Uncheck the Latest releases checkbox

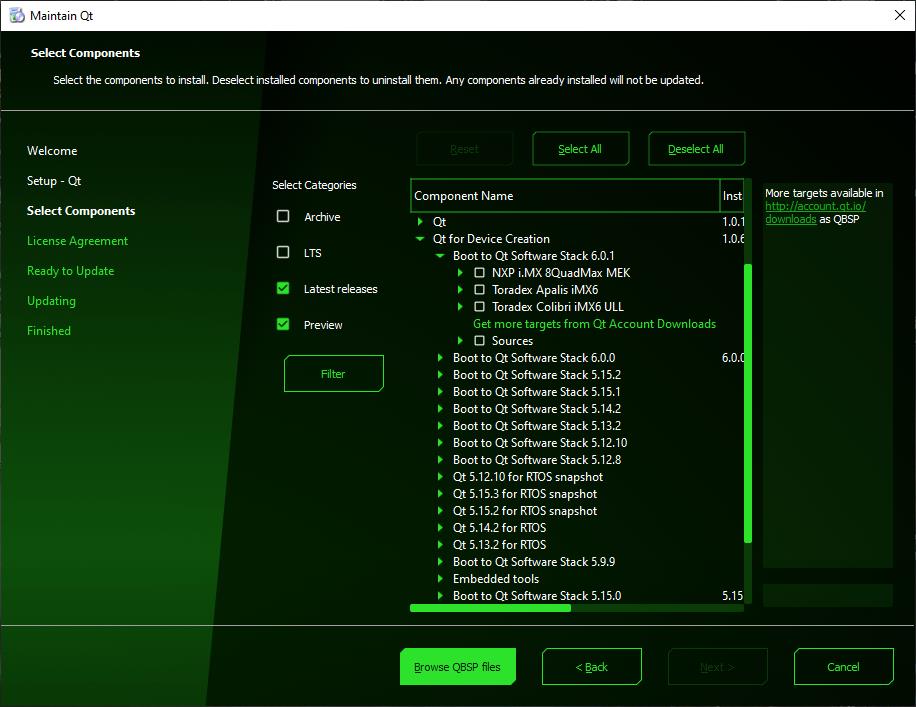(283, 289)
